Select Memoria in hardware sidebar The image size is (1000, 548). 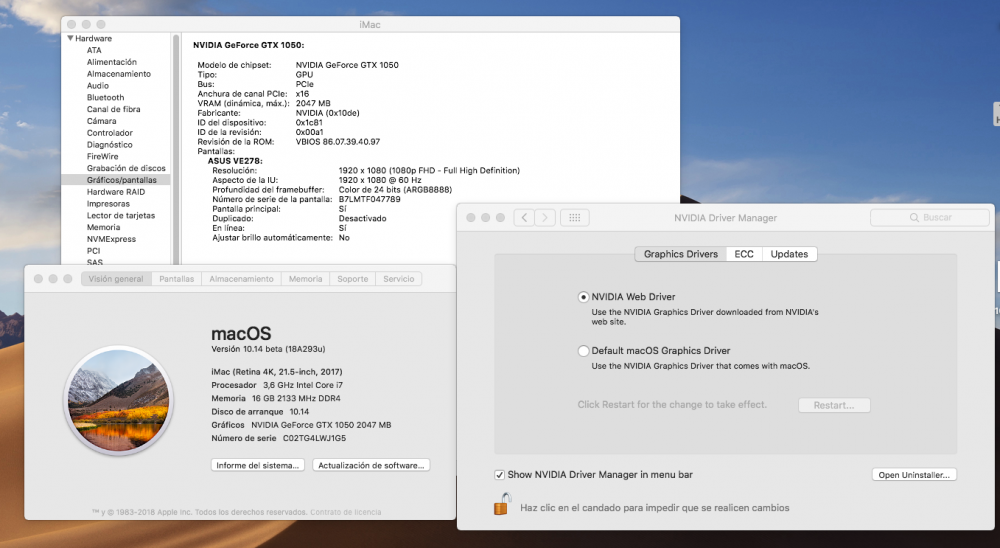click(103, 227)
